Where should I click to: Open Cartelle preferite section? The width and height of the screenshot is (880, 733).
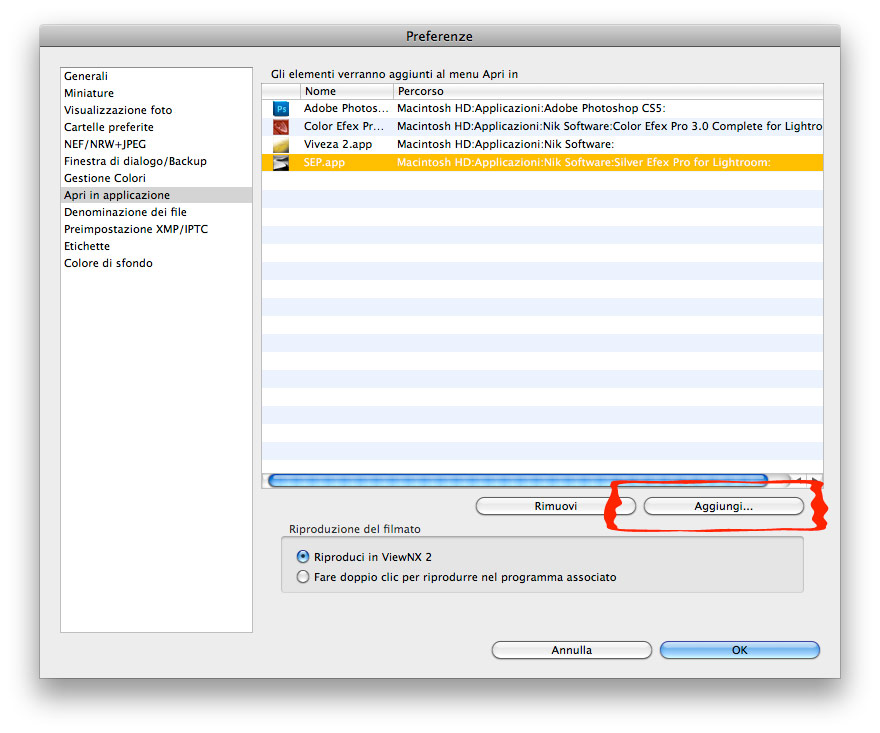[x=156, y=127]
